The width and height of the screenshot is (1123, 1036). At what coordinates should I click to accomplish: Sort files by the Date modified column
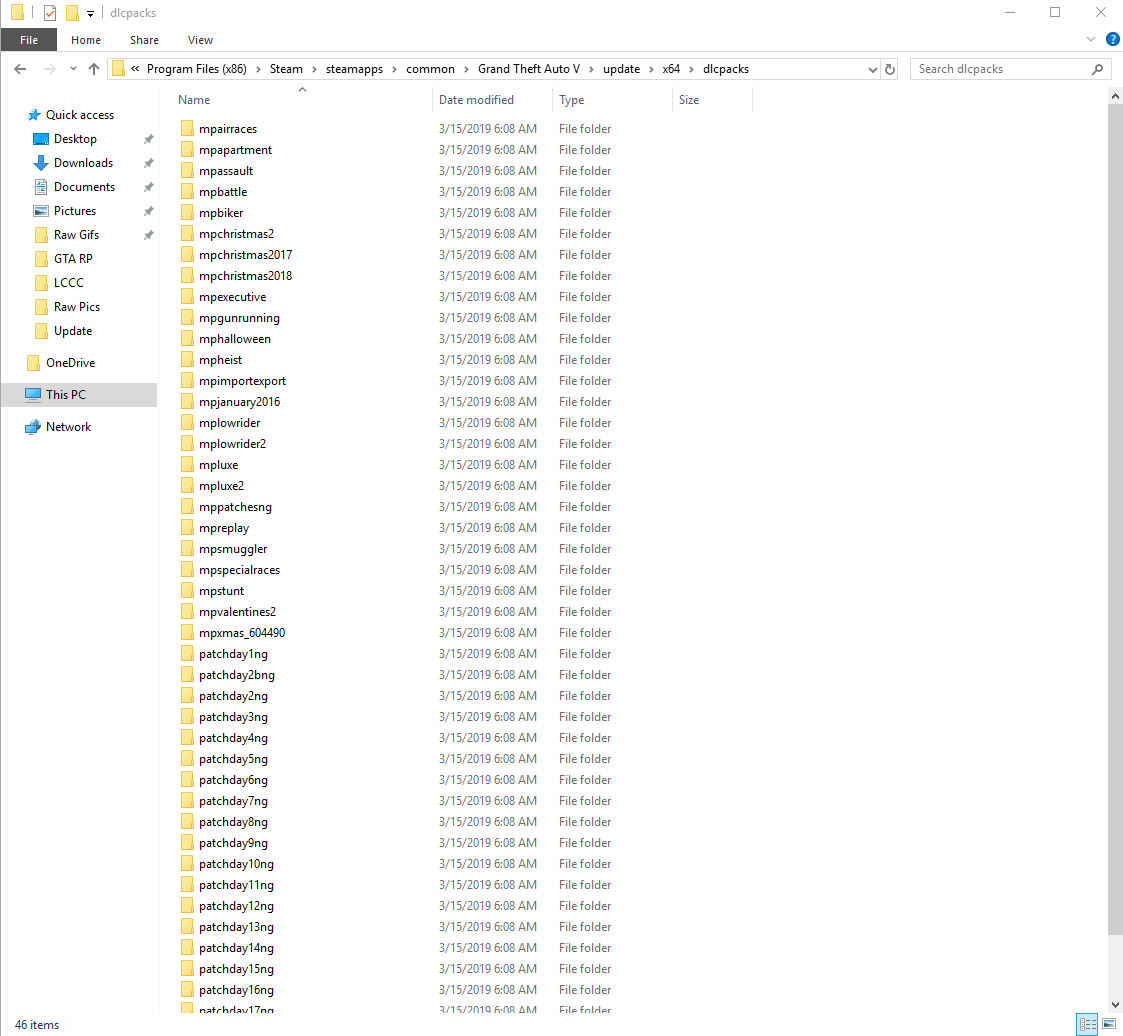478,99
